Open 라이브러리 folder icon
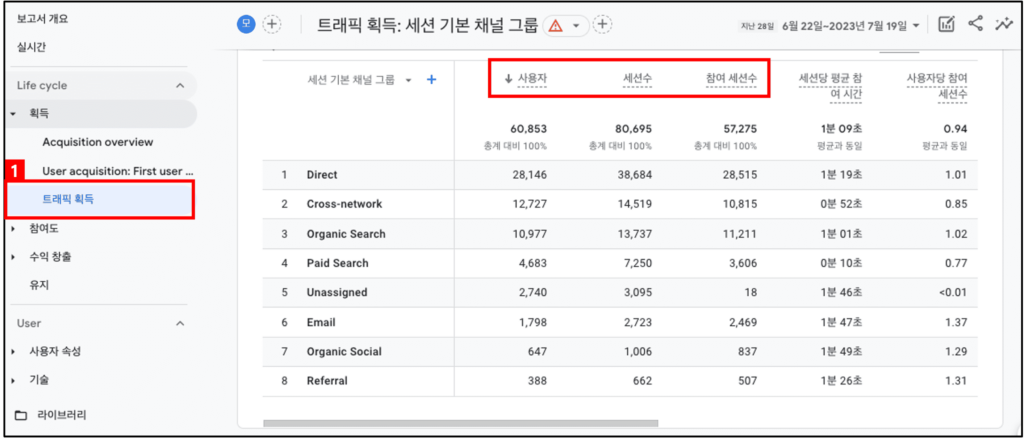This screenshot has height=438, width=1024. tap(22, 415)
